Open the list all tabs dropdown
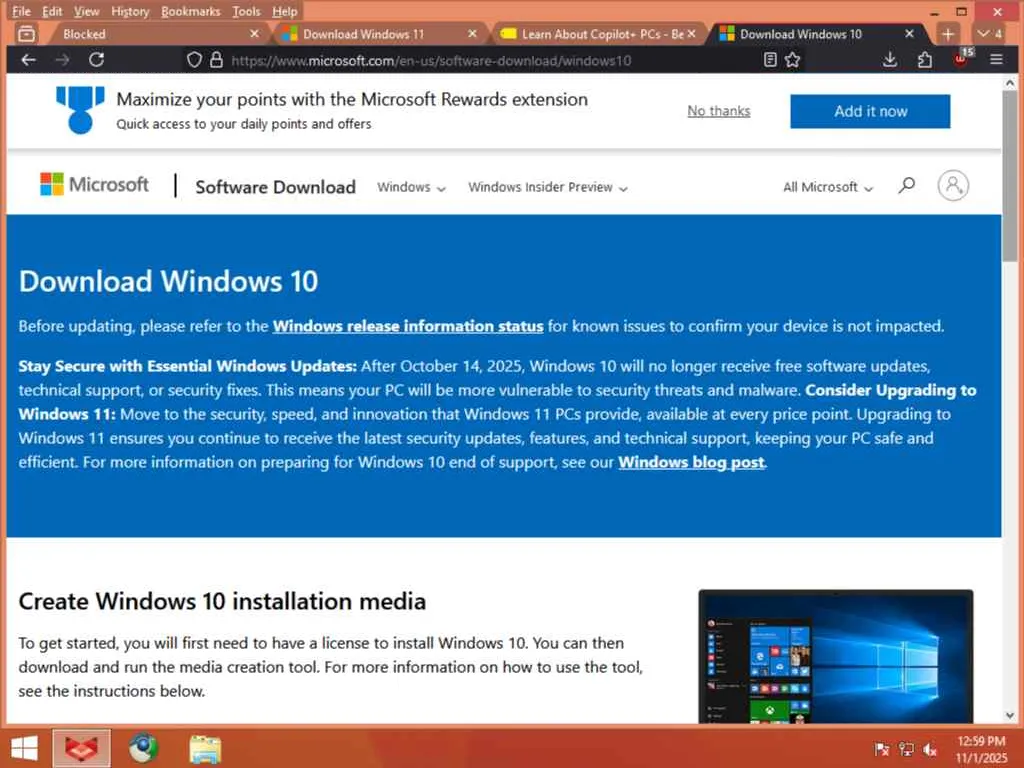Viewport: 1024px width, 768px height. (989, 33)
